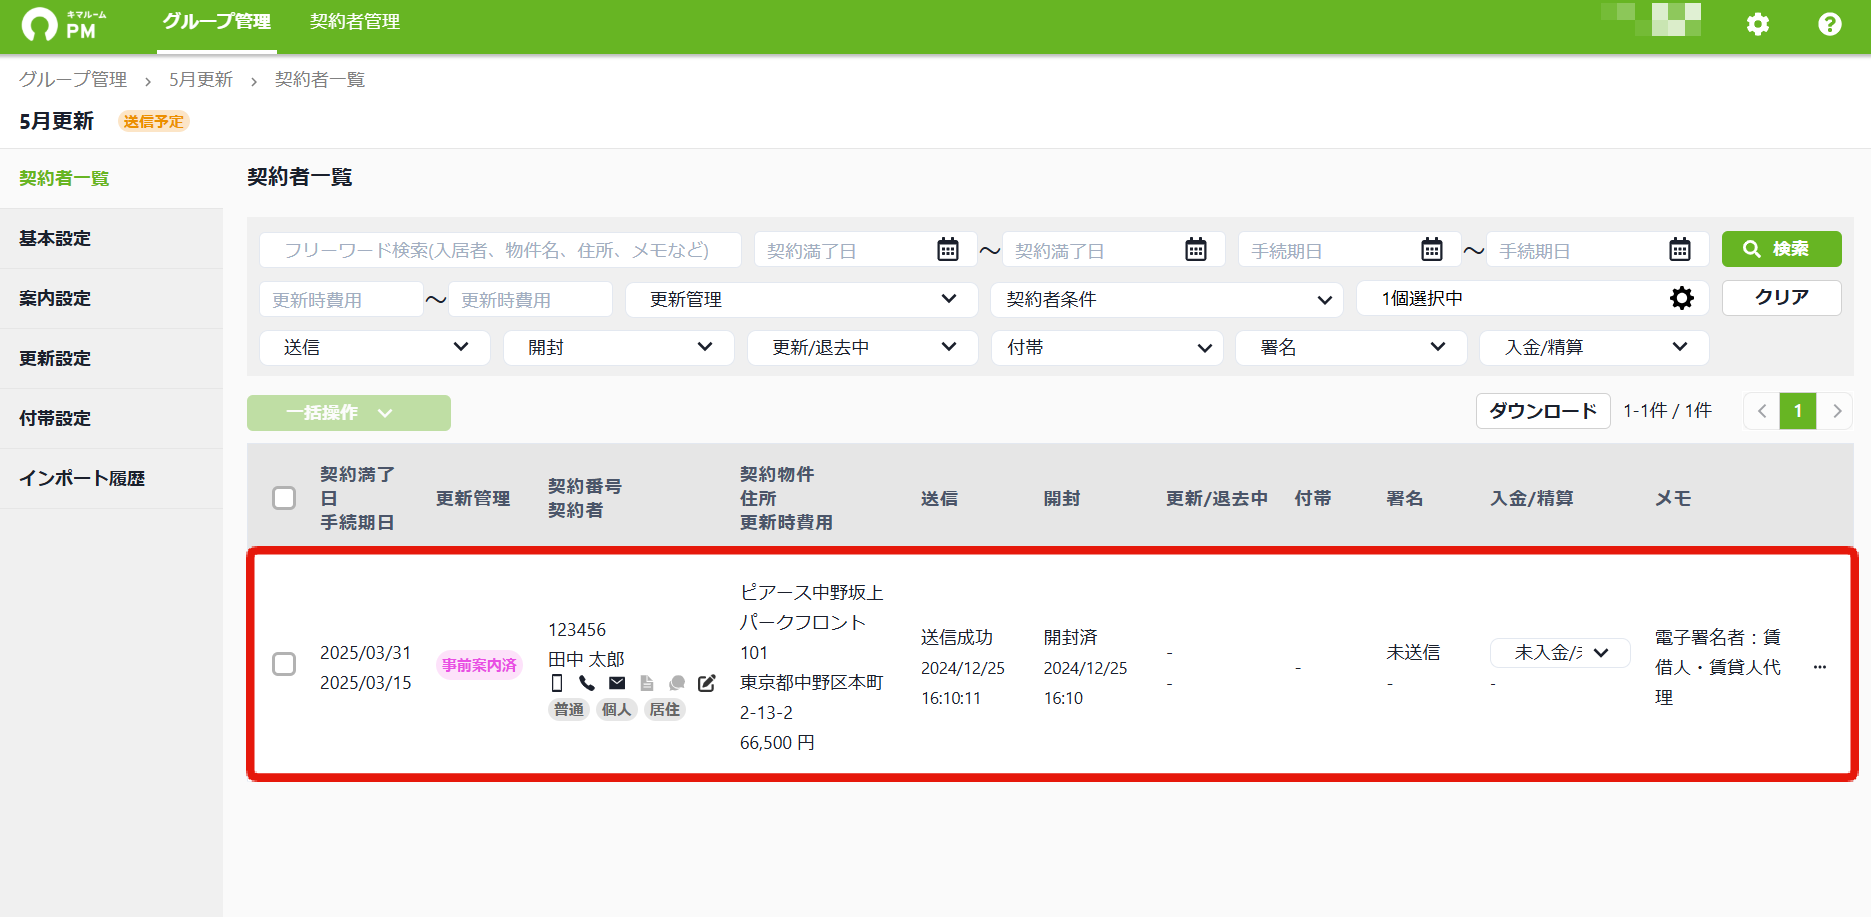The image size is (1871, 917).
Task: Click the フリーワード検索 input field
Action: coord(500,250)
